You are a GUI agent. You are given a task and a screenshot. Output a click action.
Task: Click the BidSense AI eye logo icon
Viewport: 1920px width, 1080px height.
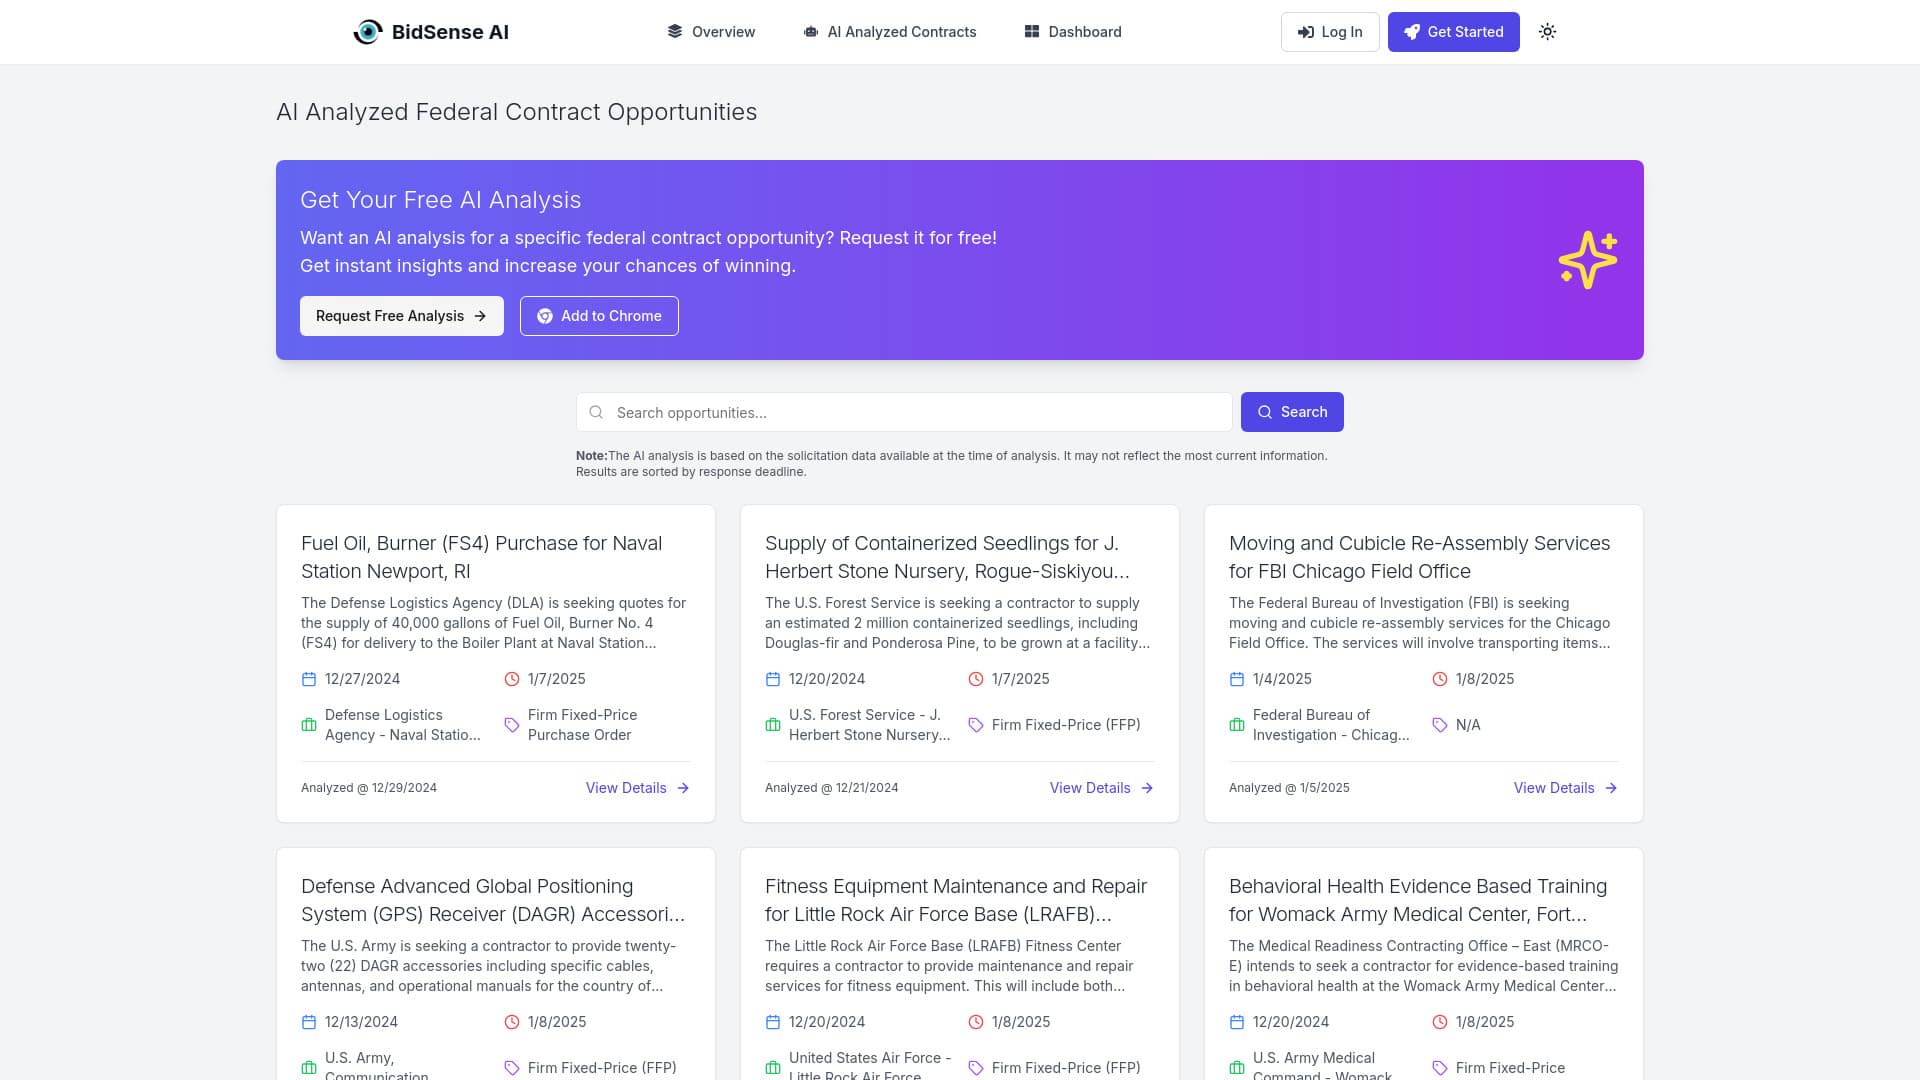coord(369,31)
